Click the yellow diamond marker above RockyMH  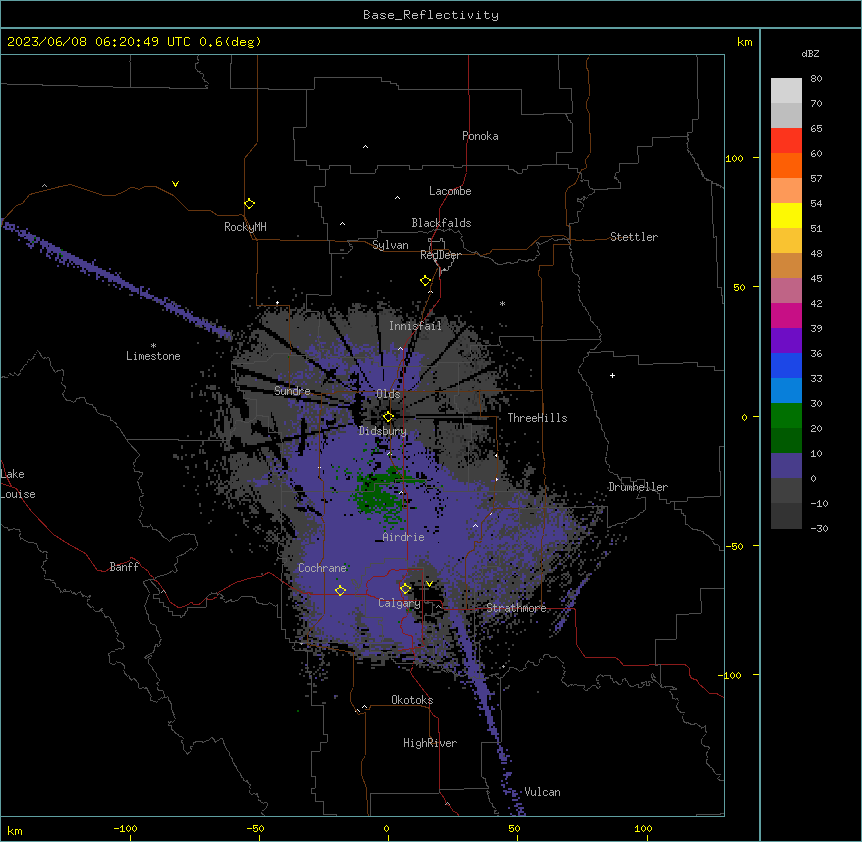point(249,204)
